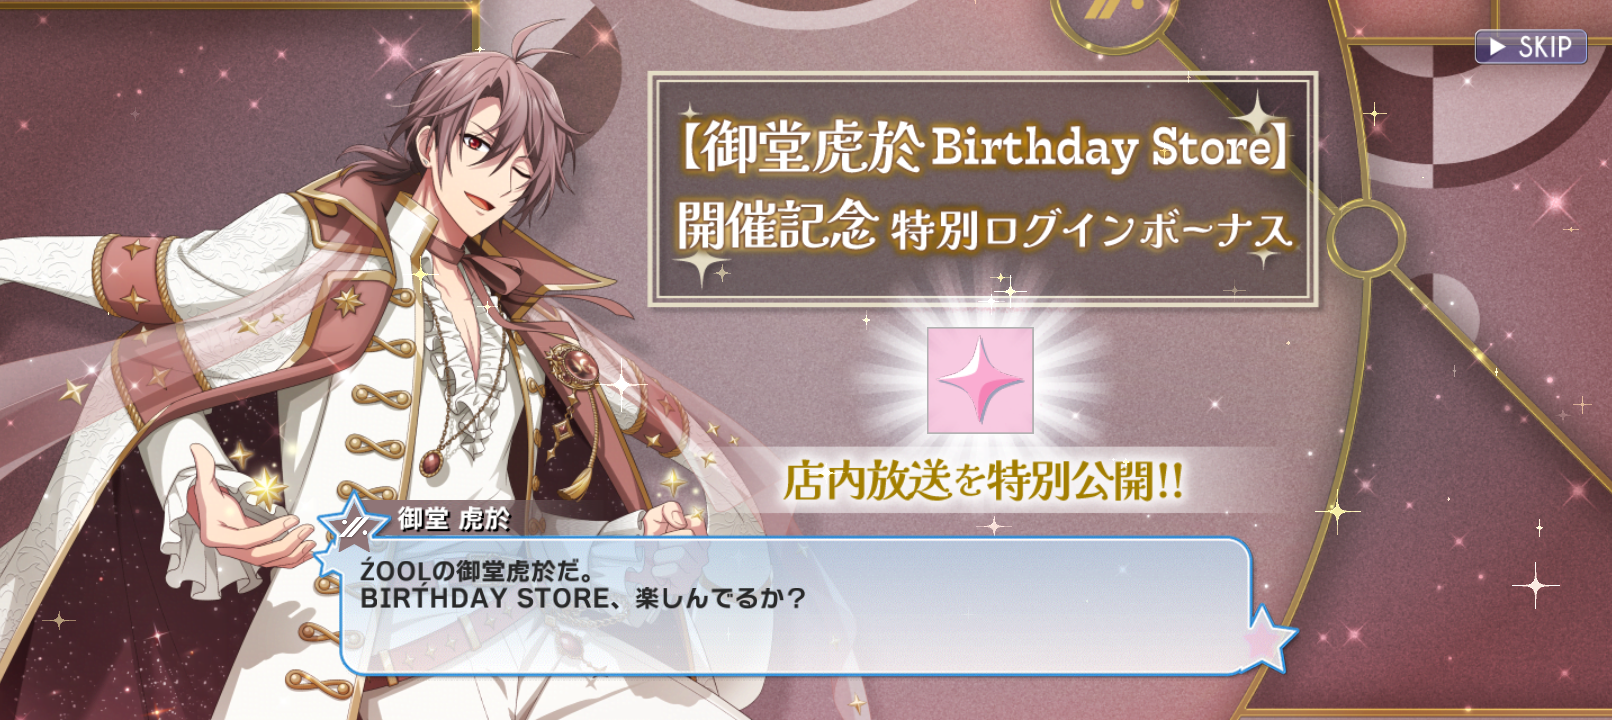The image size is (1612, 720).
Task: Click the 店内放送を特別公開!! announcement text
Action: (x=984, y=481)
